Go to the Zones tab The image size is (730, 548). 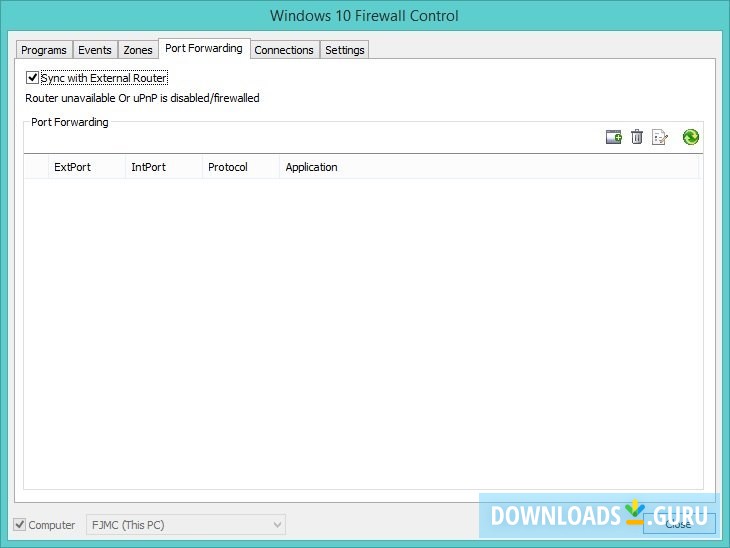[x=138, y=50]
